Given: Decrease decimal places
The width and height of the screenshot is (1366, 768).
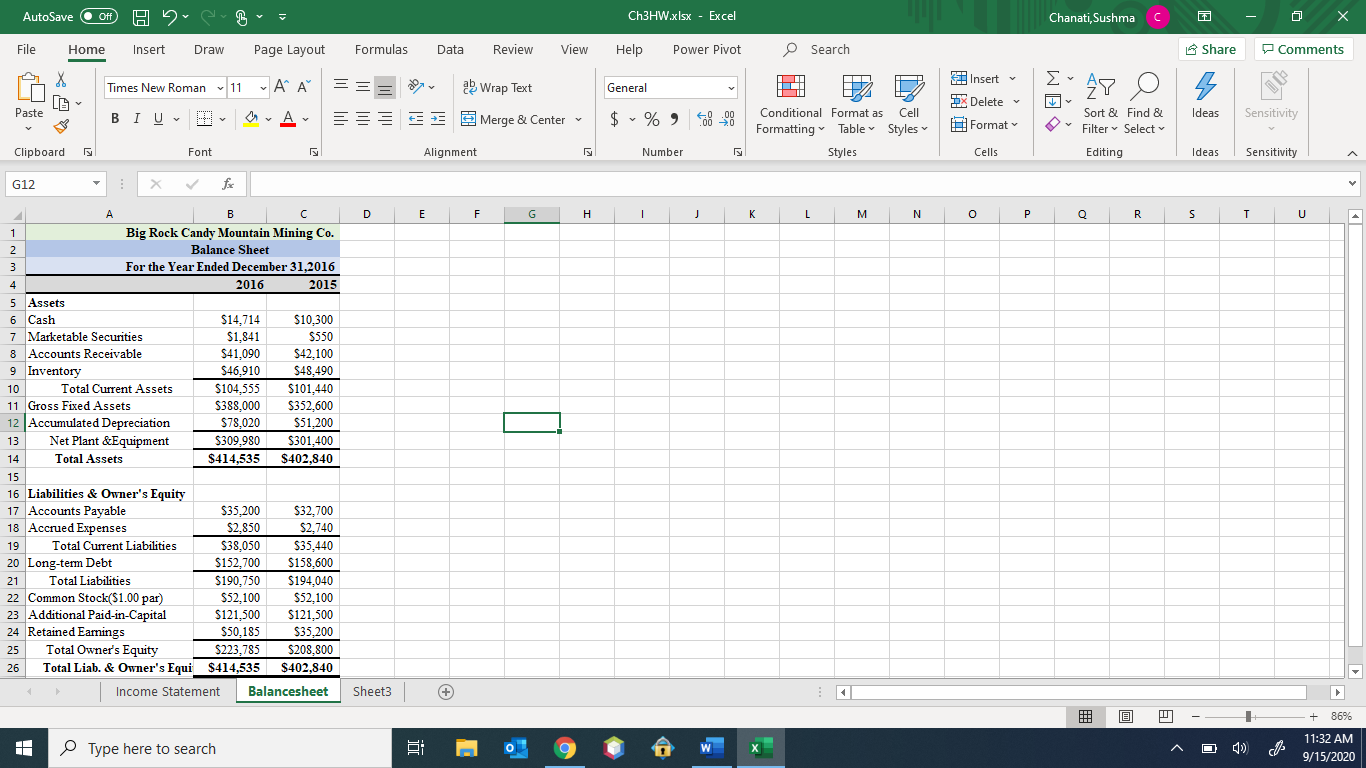Looking at the screenshot, I should [727, 120].
